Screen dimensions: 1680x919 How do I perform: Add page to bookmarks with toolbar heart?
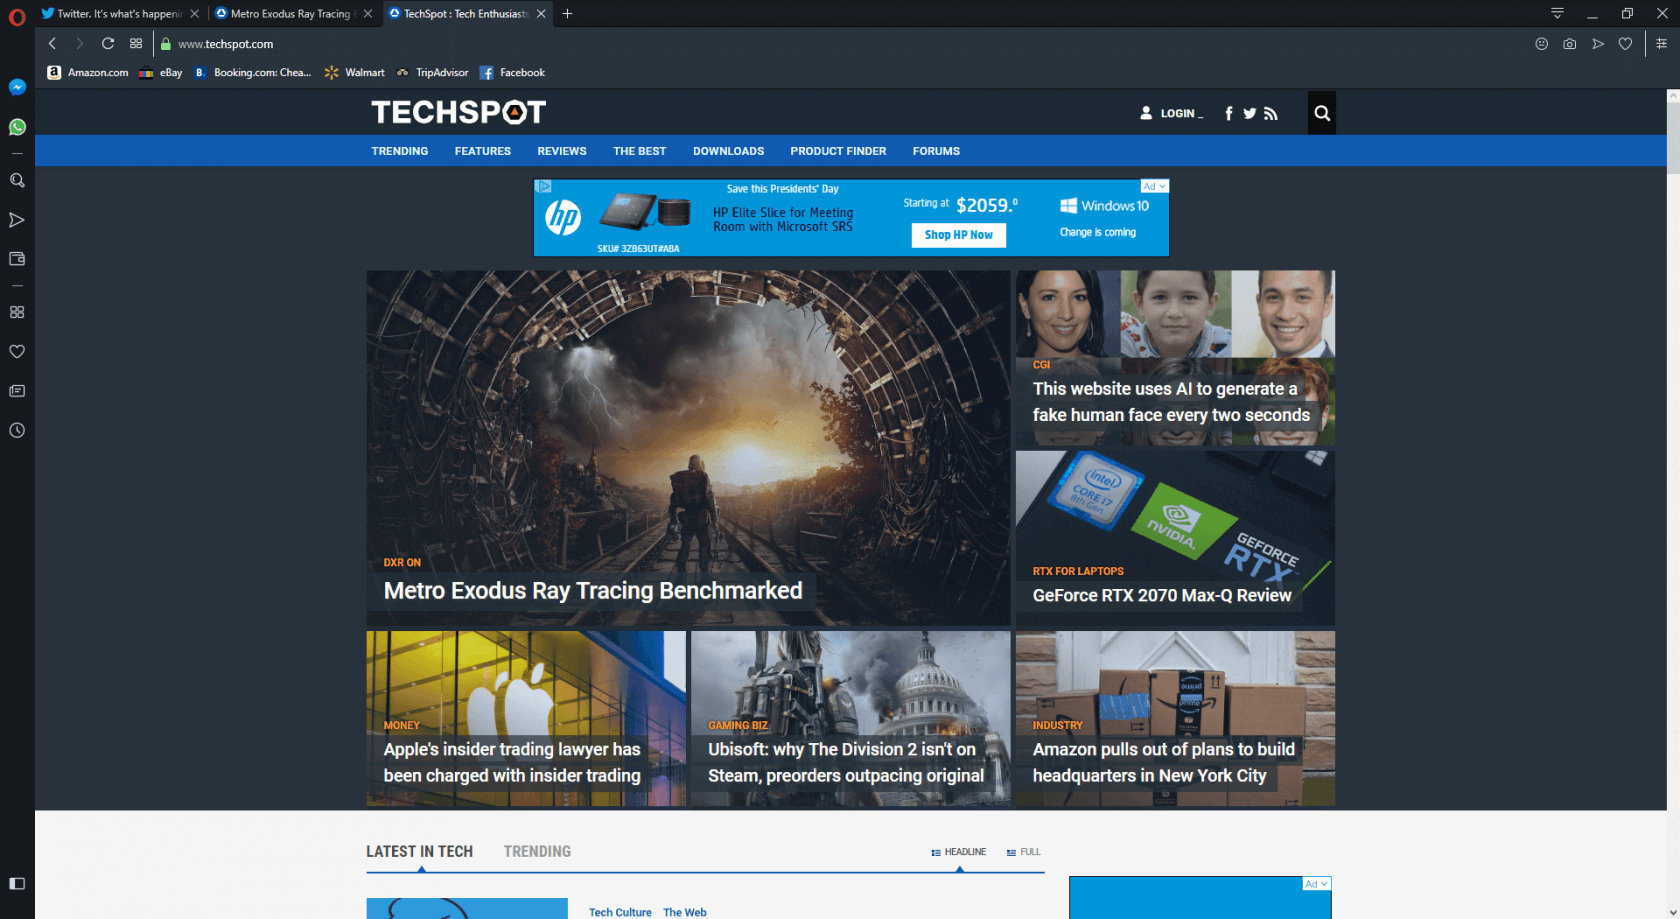(1626, 44)
